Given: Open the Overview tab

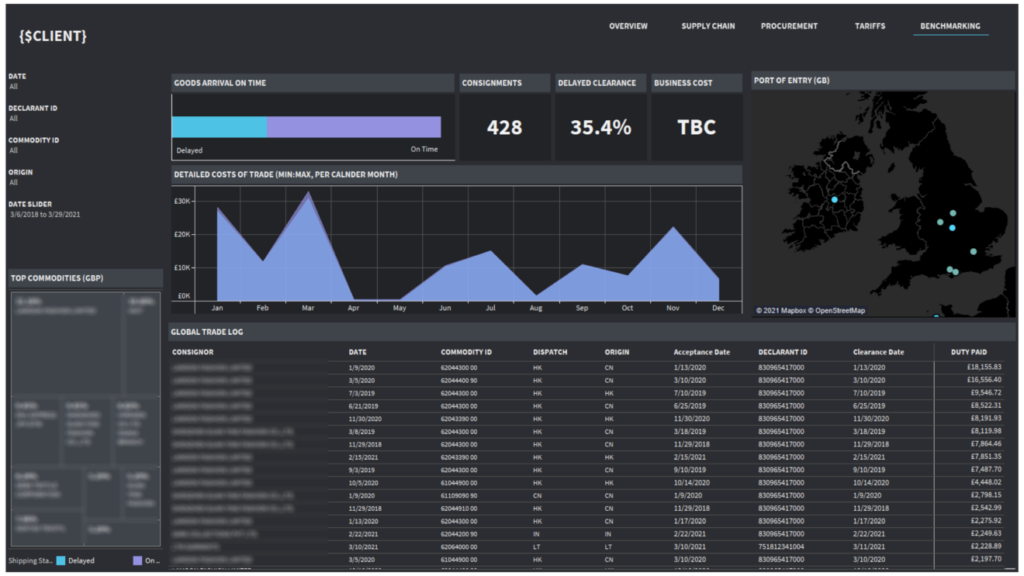Looking at the screenshot, I should coord(628,26).
